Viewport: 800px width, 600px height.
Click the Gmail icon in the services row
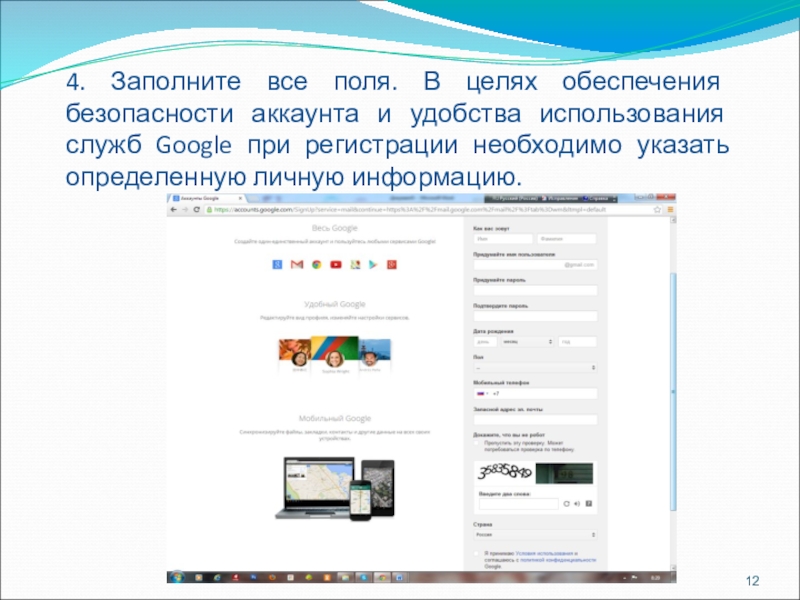point(296,264)
